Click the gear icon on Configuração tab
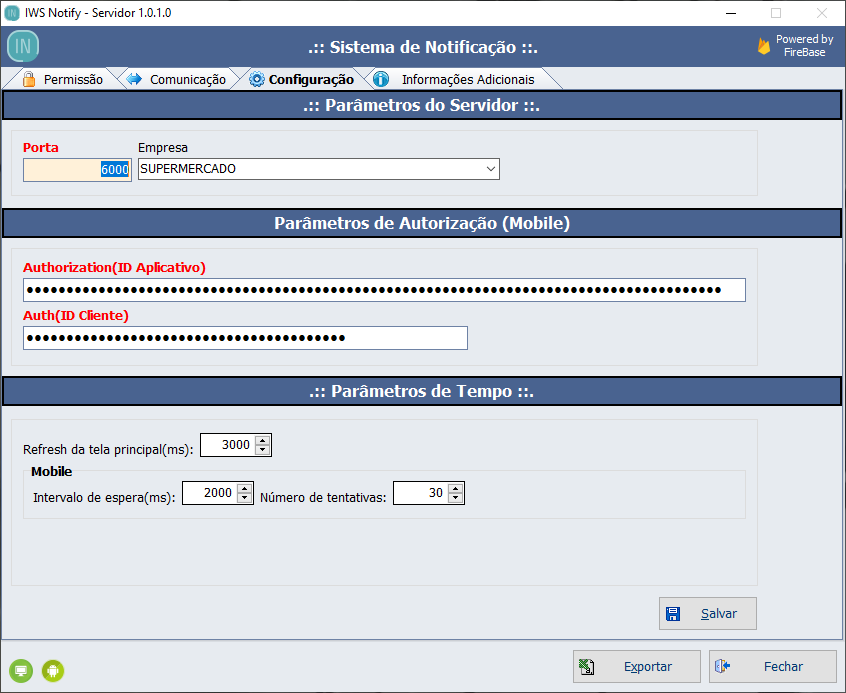 click(257, 80)
